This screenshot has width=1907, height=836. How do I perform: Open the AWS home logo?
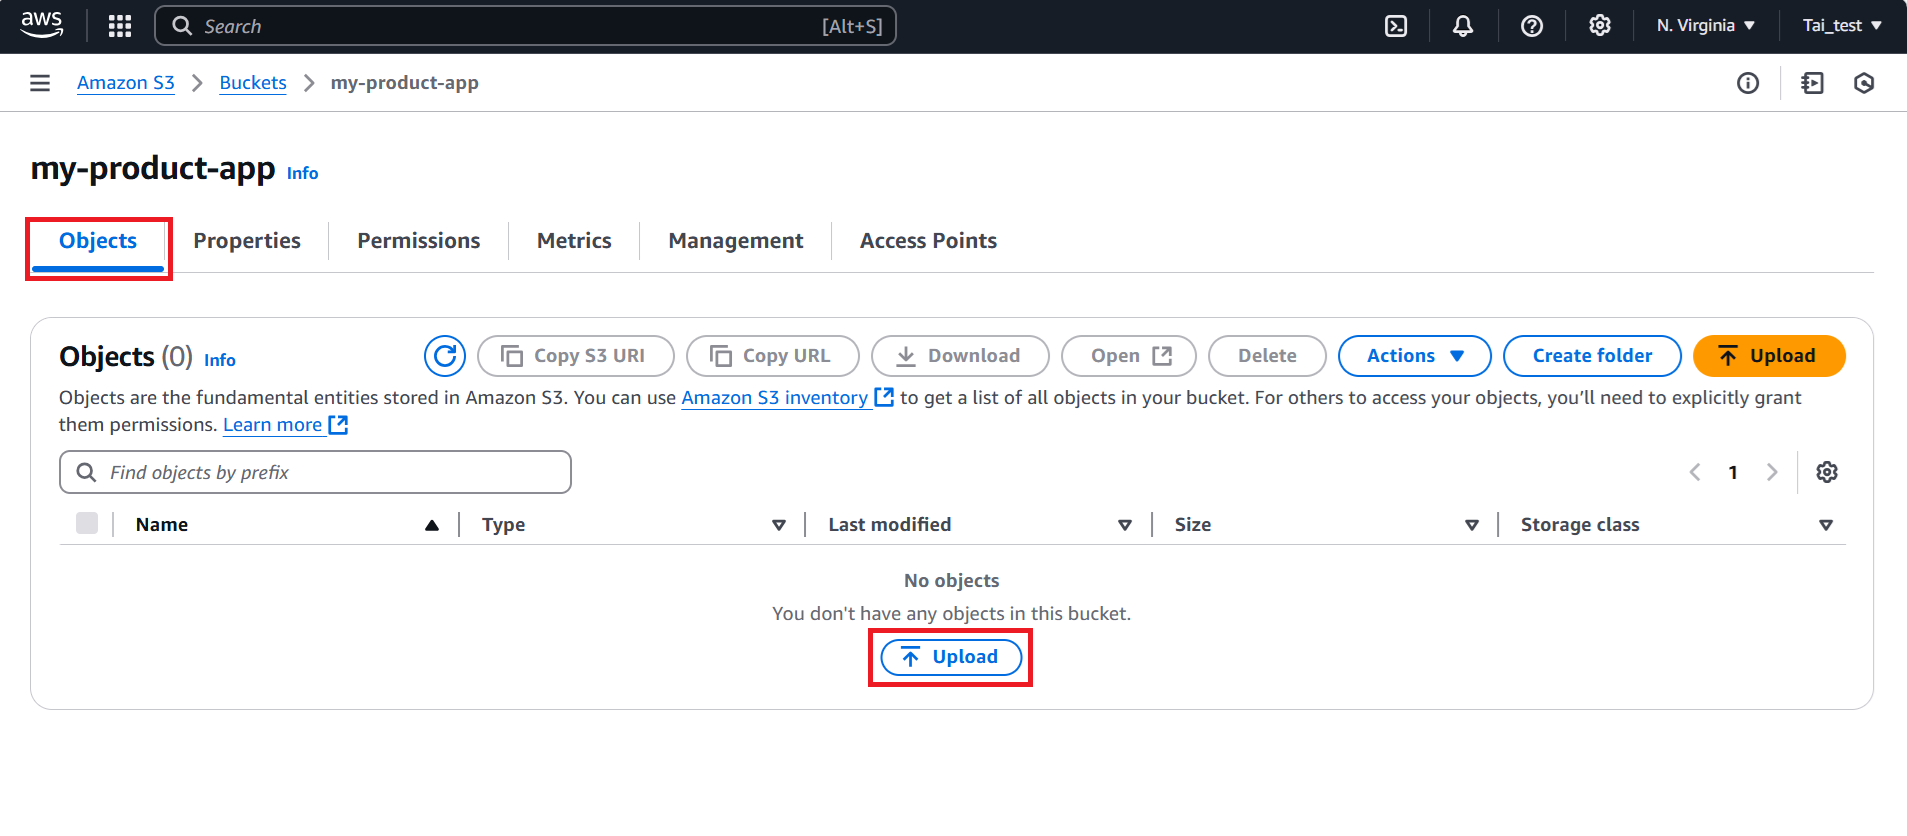(x=42, y=25)
